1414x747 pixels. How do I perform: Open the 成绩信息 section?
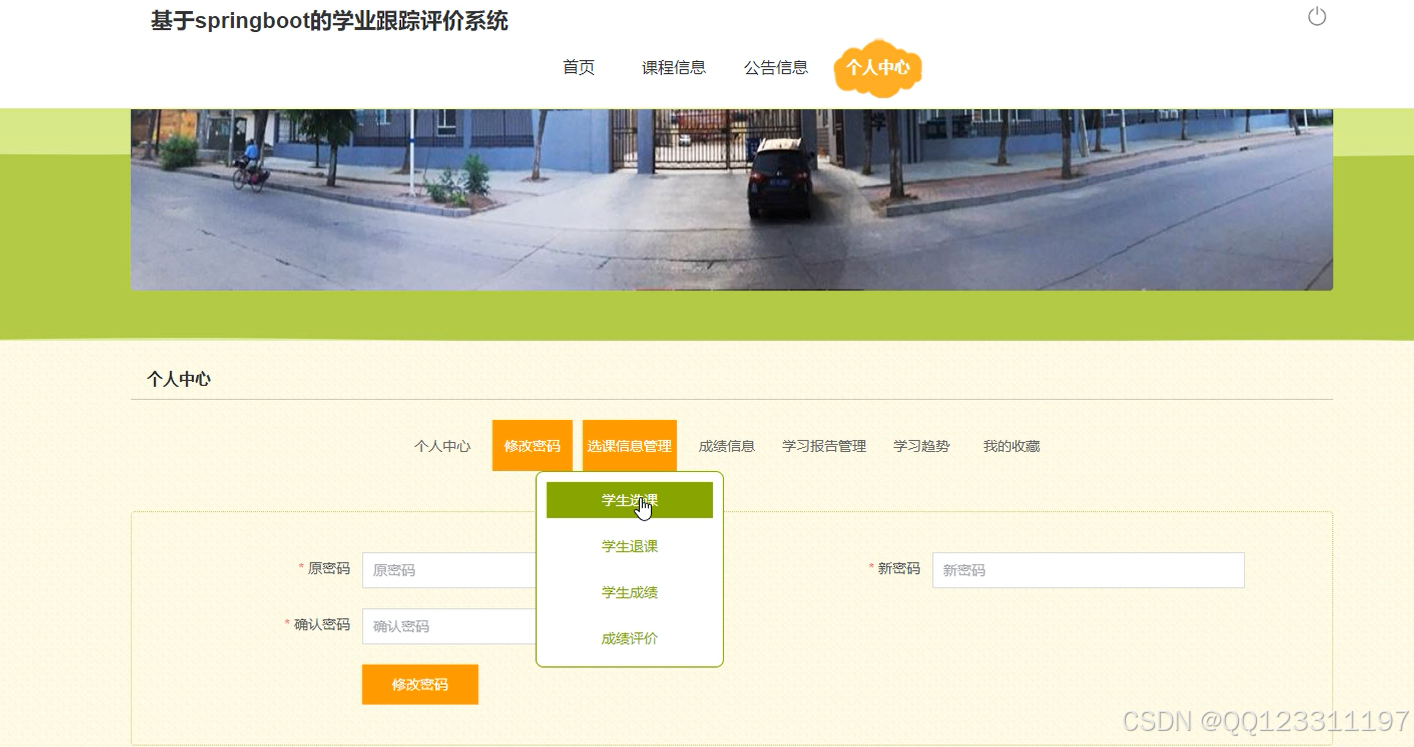point(727,446)
